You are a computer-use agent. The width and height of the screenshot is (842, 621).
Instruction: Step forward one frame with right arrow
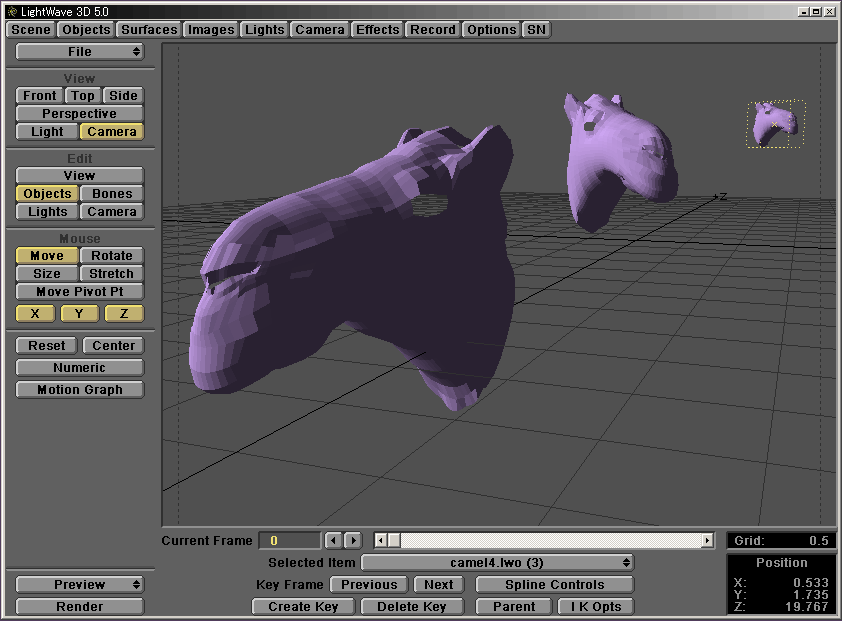point(352,541)
